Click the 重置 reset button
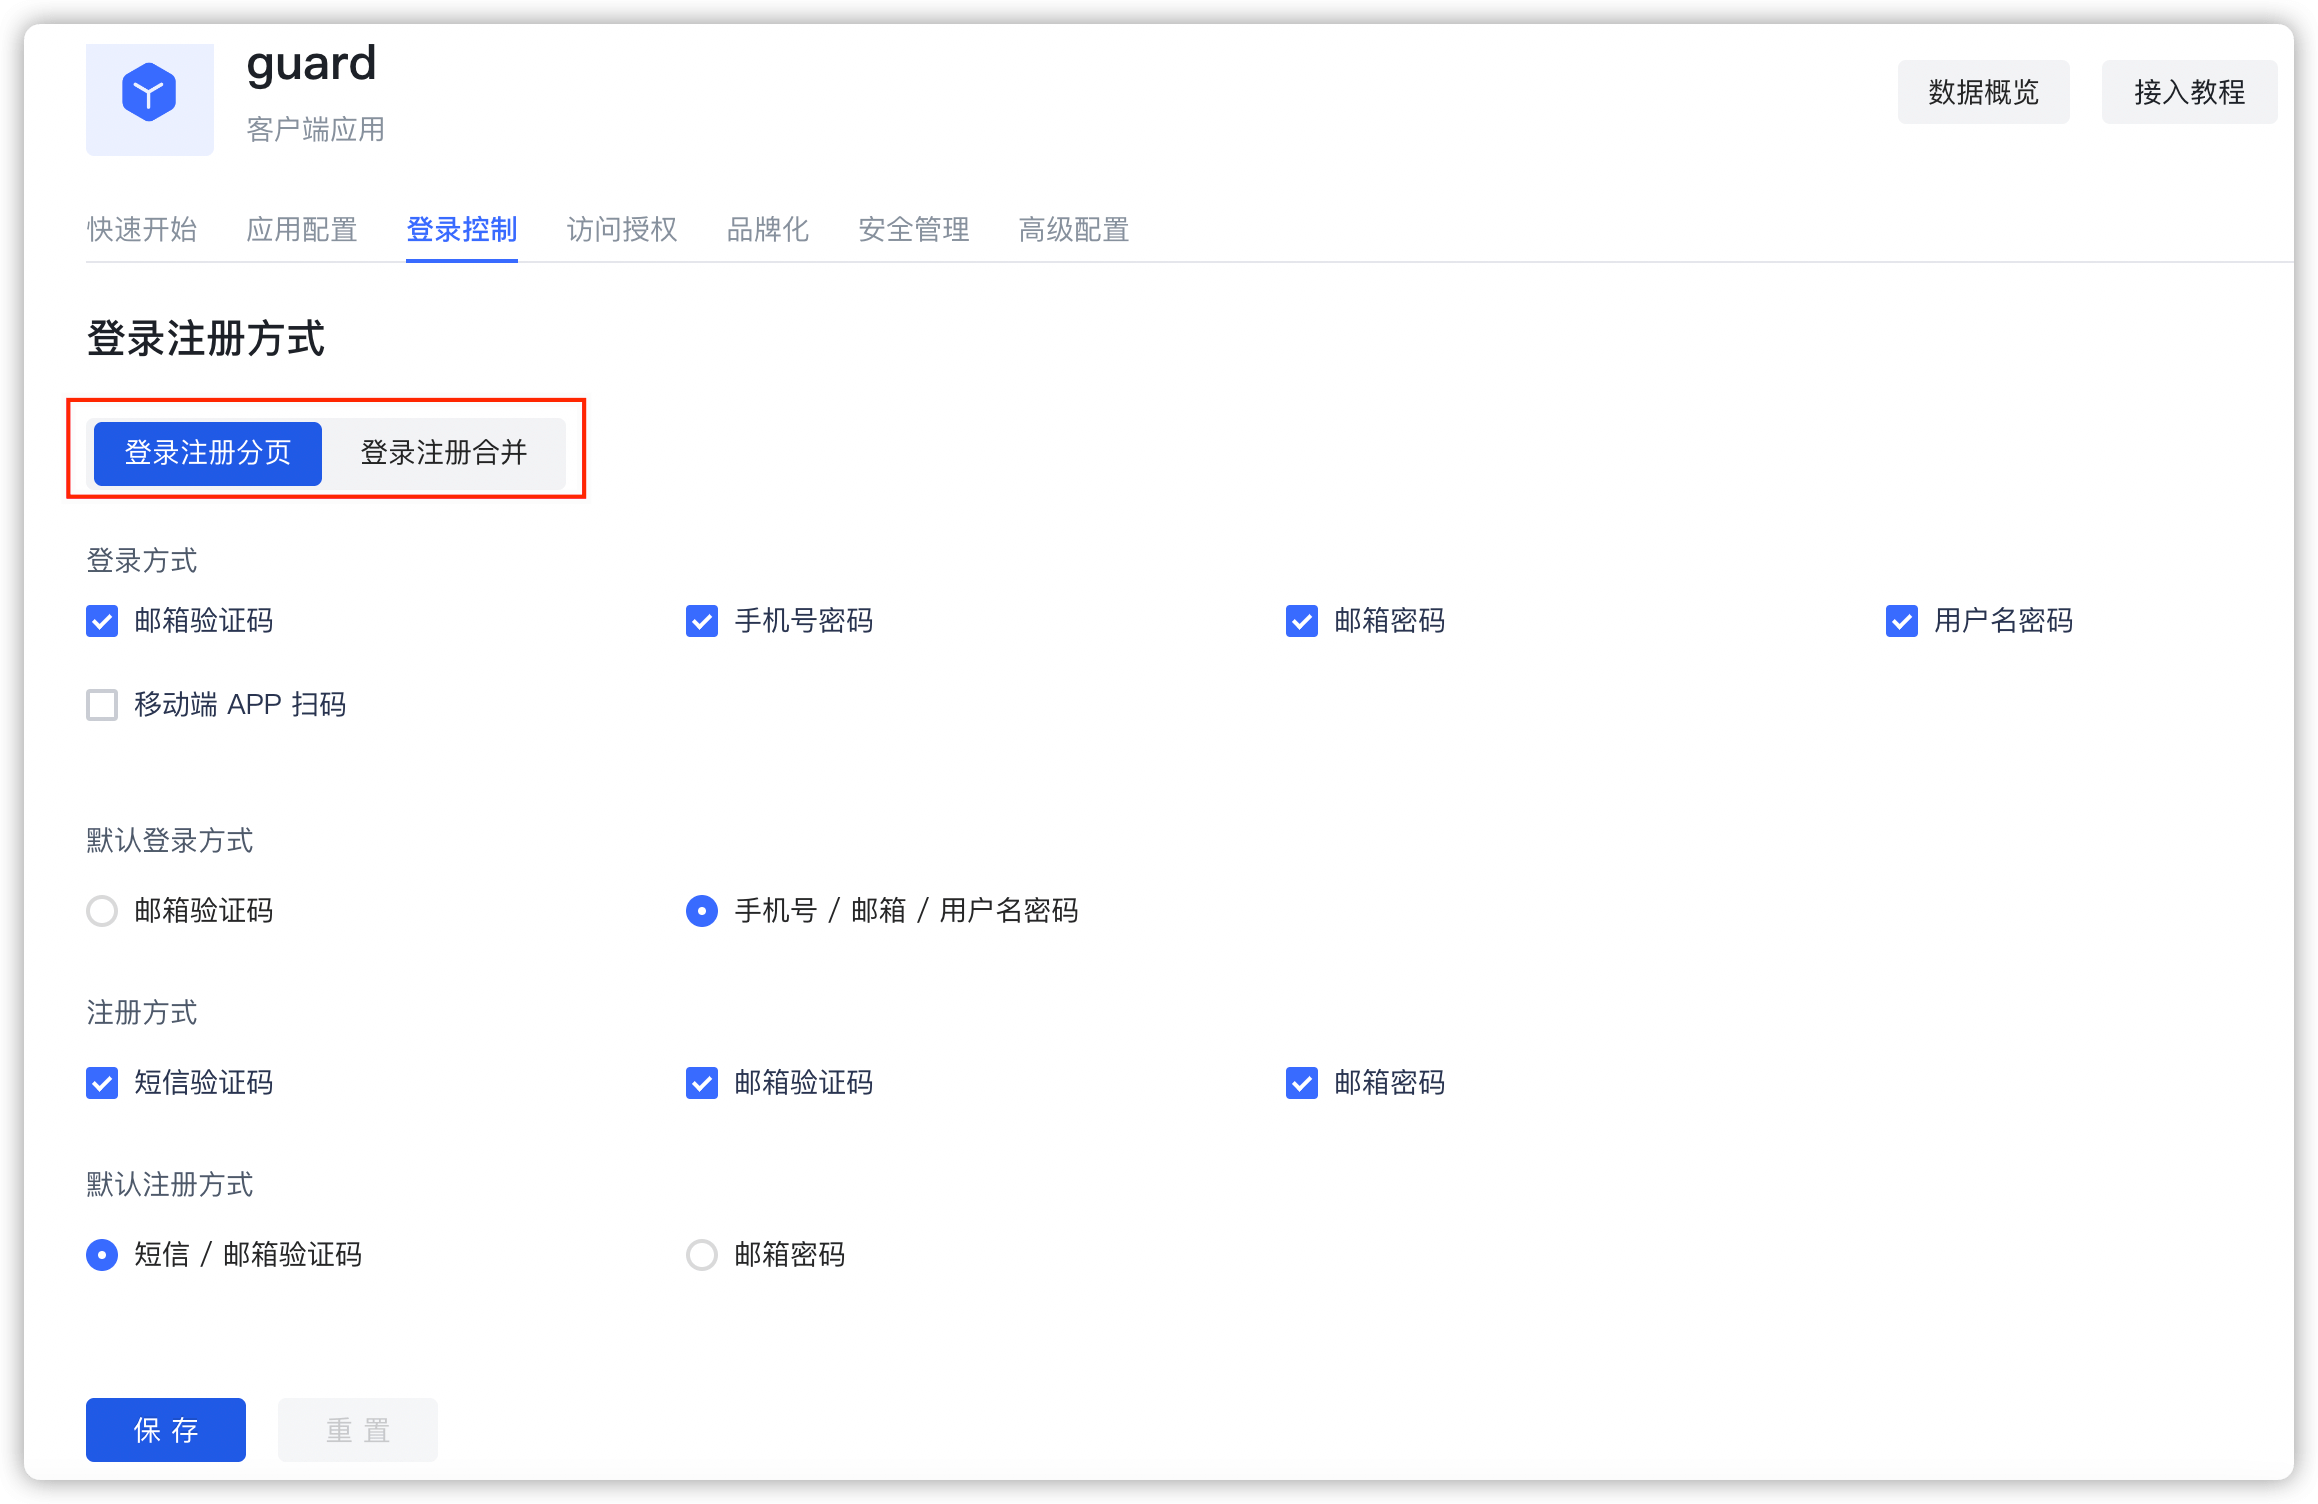The image size is (2318, 1504). pos(358,1430)
